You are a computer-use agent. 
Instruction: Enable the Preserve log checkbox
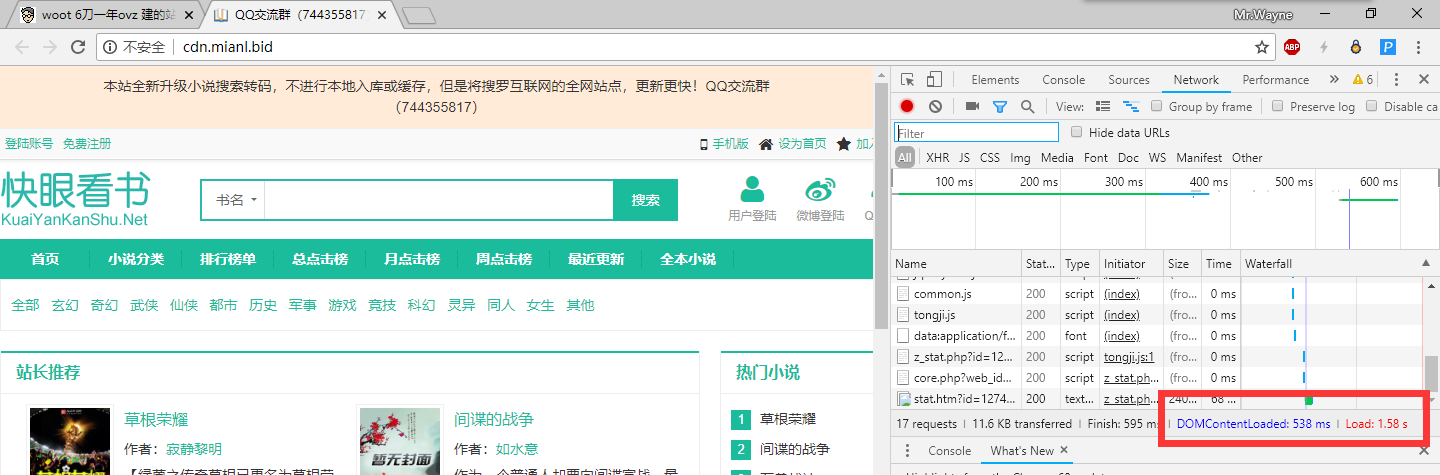(1276, 106)
